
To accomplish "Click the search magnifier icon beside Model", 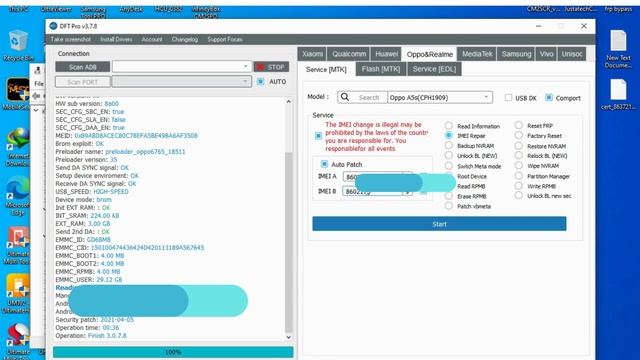I will 345,97.
